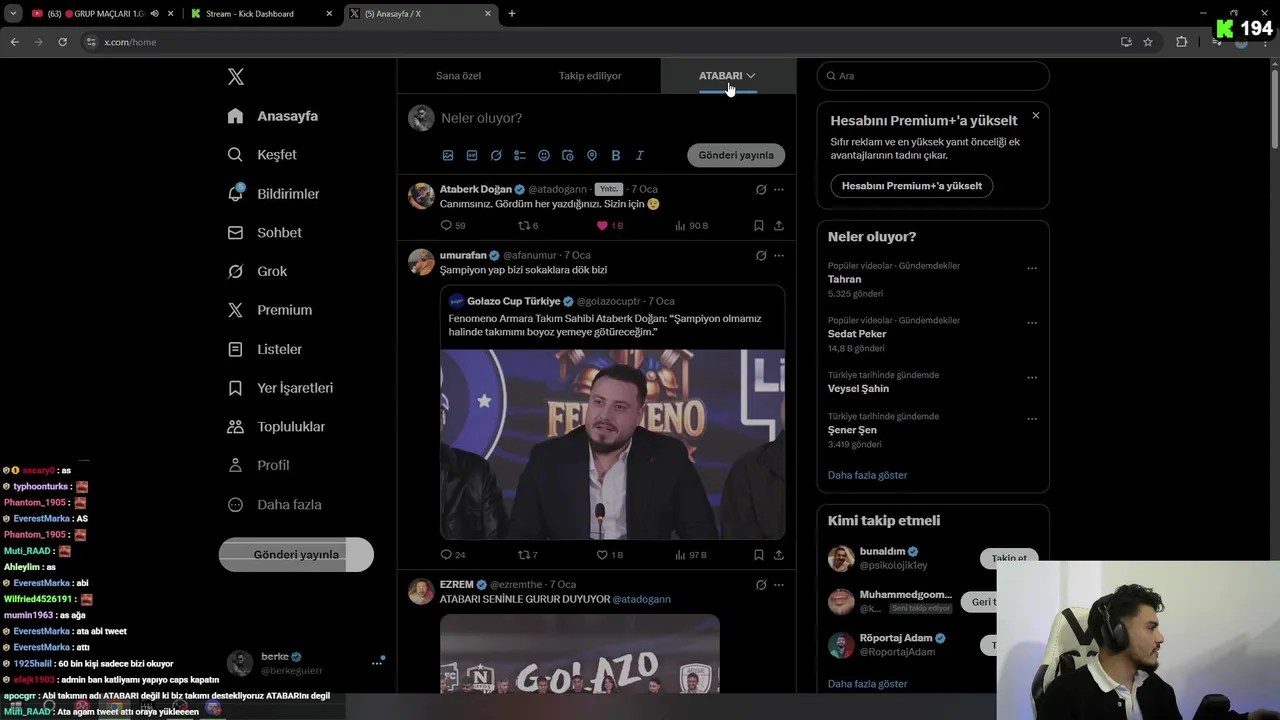Click composer Gönderi yayınla button
The image size is (1280, 720).
pos(736,156)
